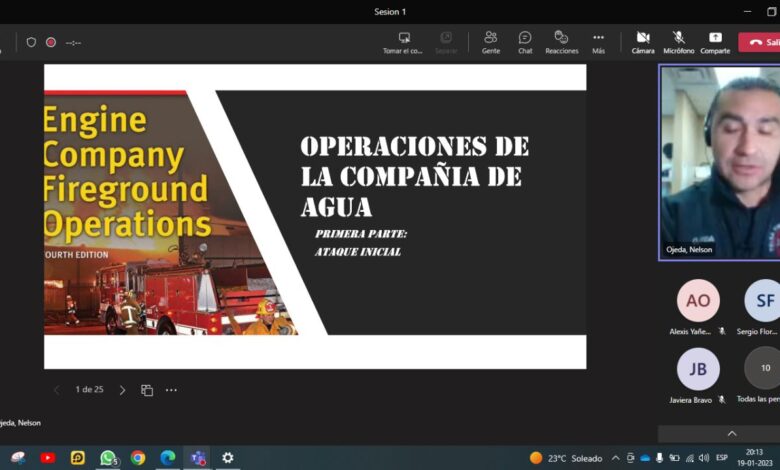The height and width of the screenshot is (470, 780).
Task: Open WhatsApp from the taskbar
Action: point(108,458)
